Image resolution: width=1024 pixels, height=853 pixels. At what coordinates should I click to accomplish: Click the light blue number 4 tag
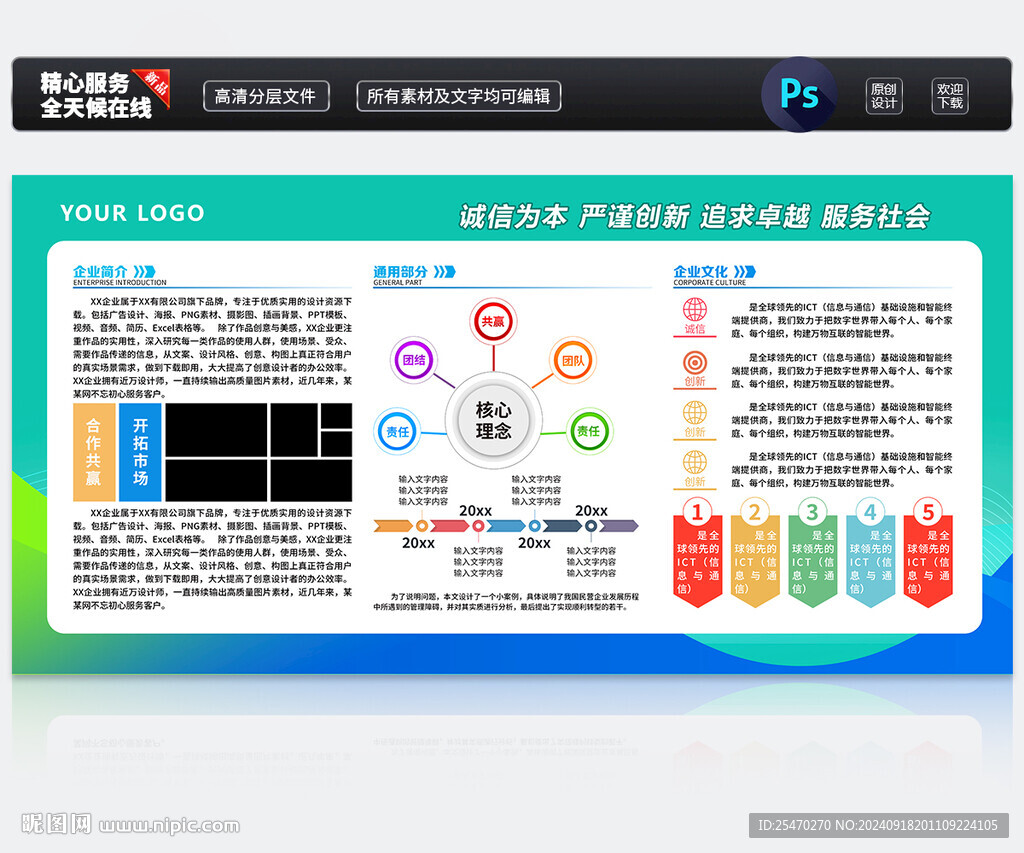point(871,553)
